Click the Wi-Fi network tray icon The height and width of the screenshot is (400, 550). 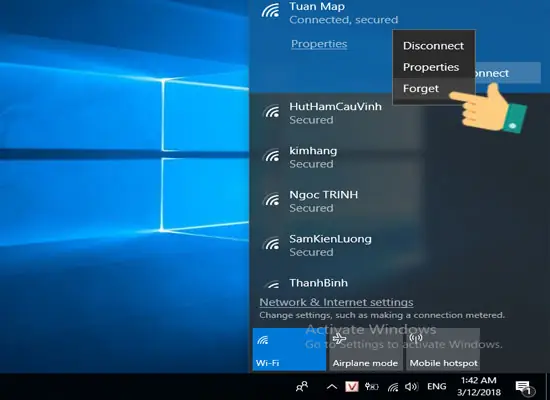pos(393,387)
